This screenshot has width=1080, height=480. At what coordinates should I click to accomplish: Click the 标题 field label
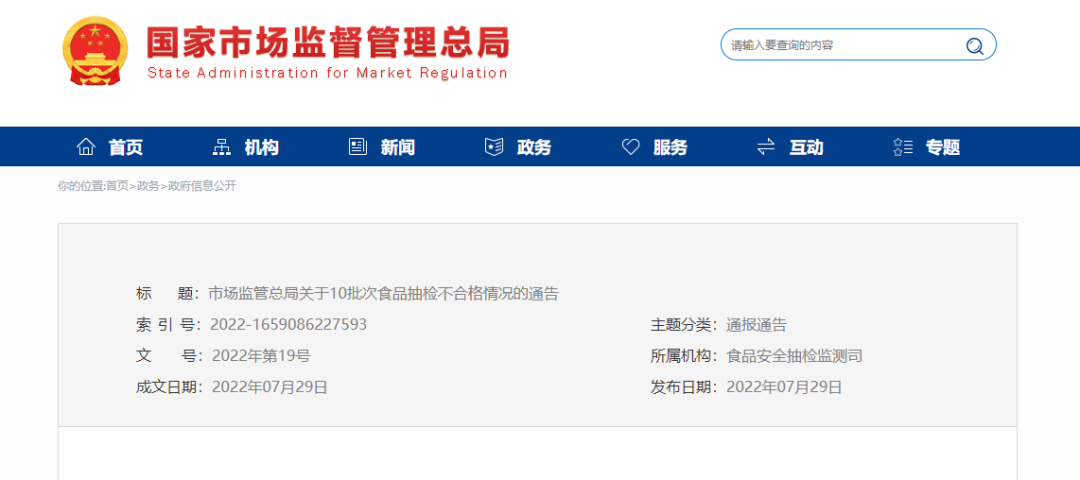coord(167,294)
